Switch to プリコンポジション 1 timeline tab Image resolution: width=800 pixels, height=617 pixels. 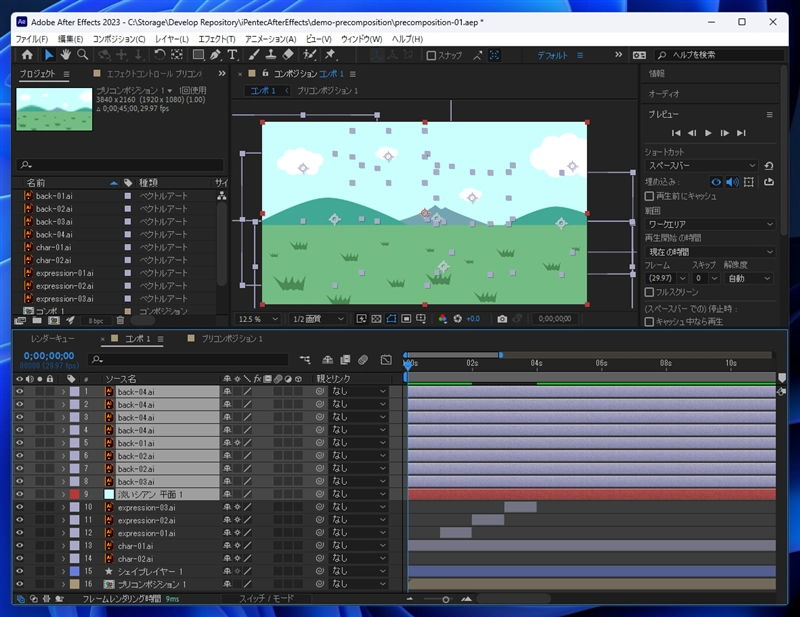click(x=232, y=338)
